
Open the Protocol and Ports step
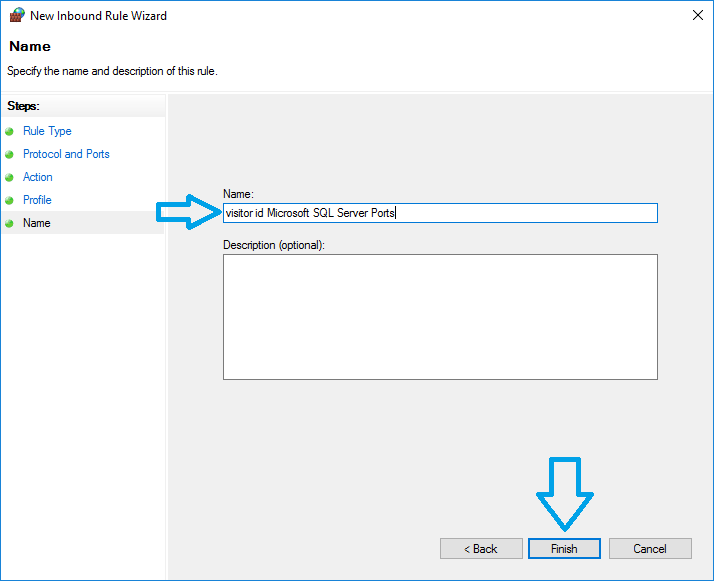click(x=66, y=154)
